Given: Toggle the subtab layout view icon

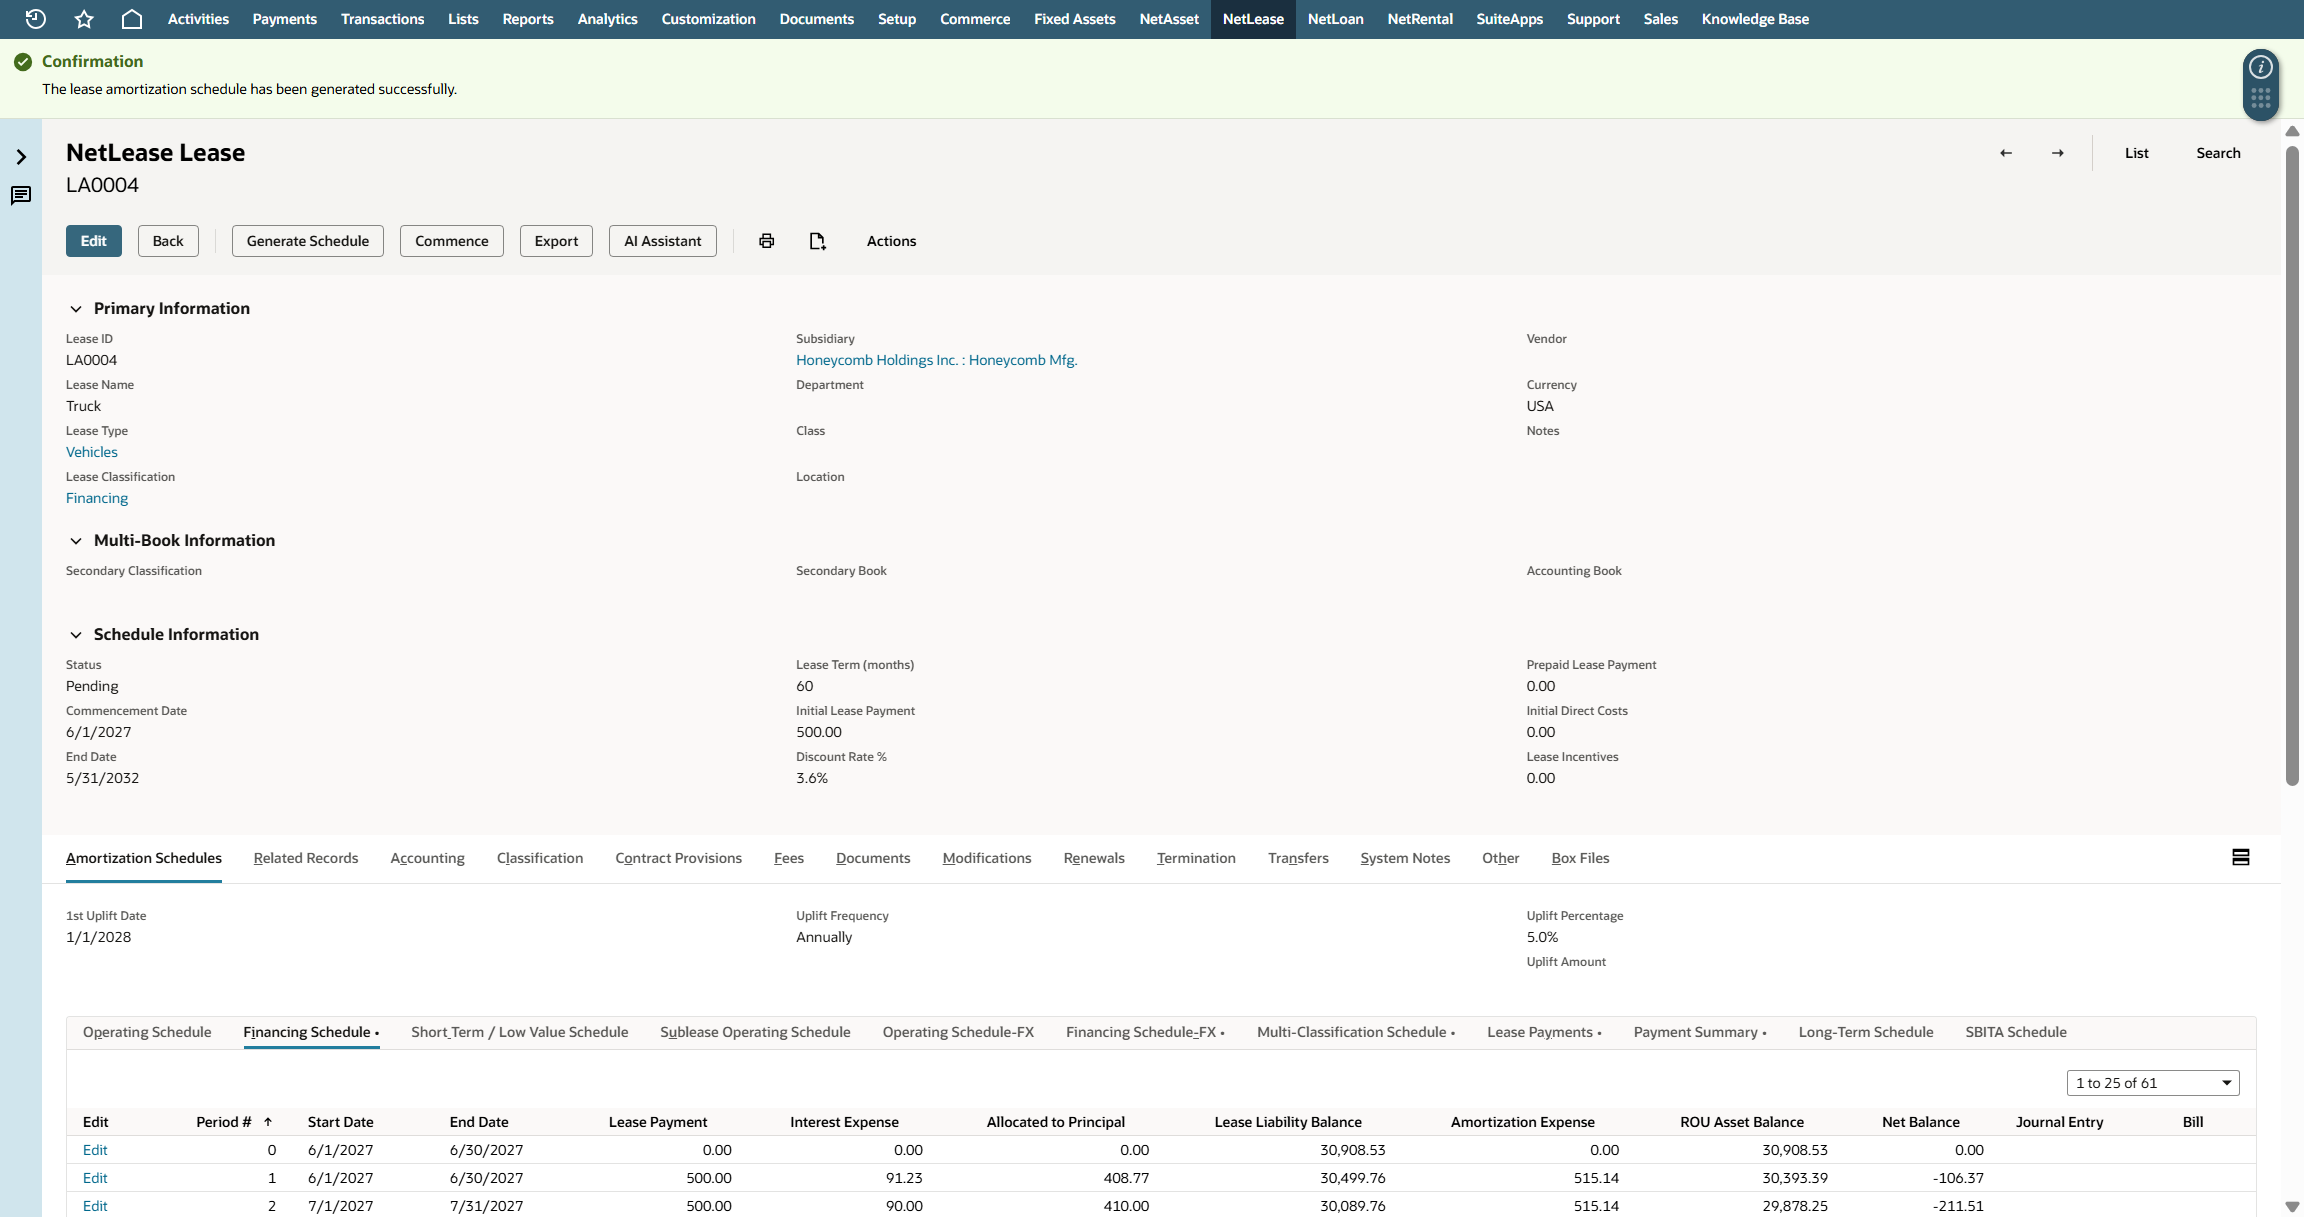Looking at the screenshot, I should 2241,857.
